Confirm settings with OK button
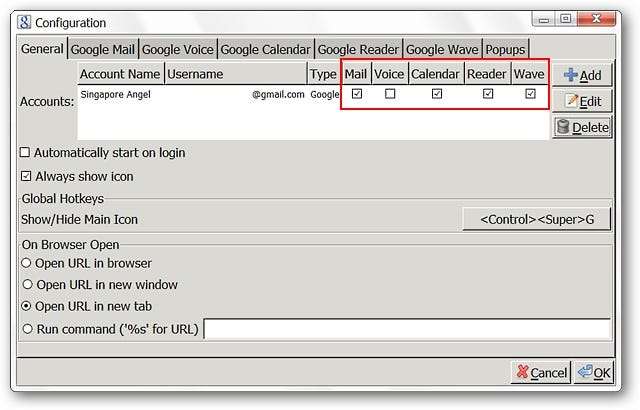The image size is (640, 410). coord(594,372)
